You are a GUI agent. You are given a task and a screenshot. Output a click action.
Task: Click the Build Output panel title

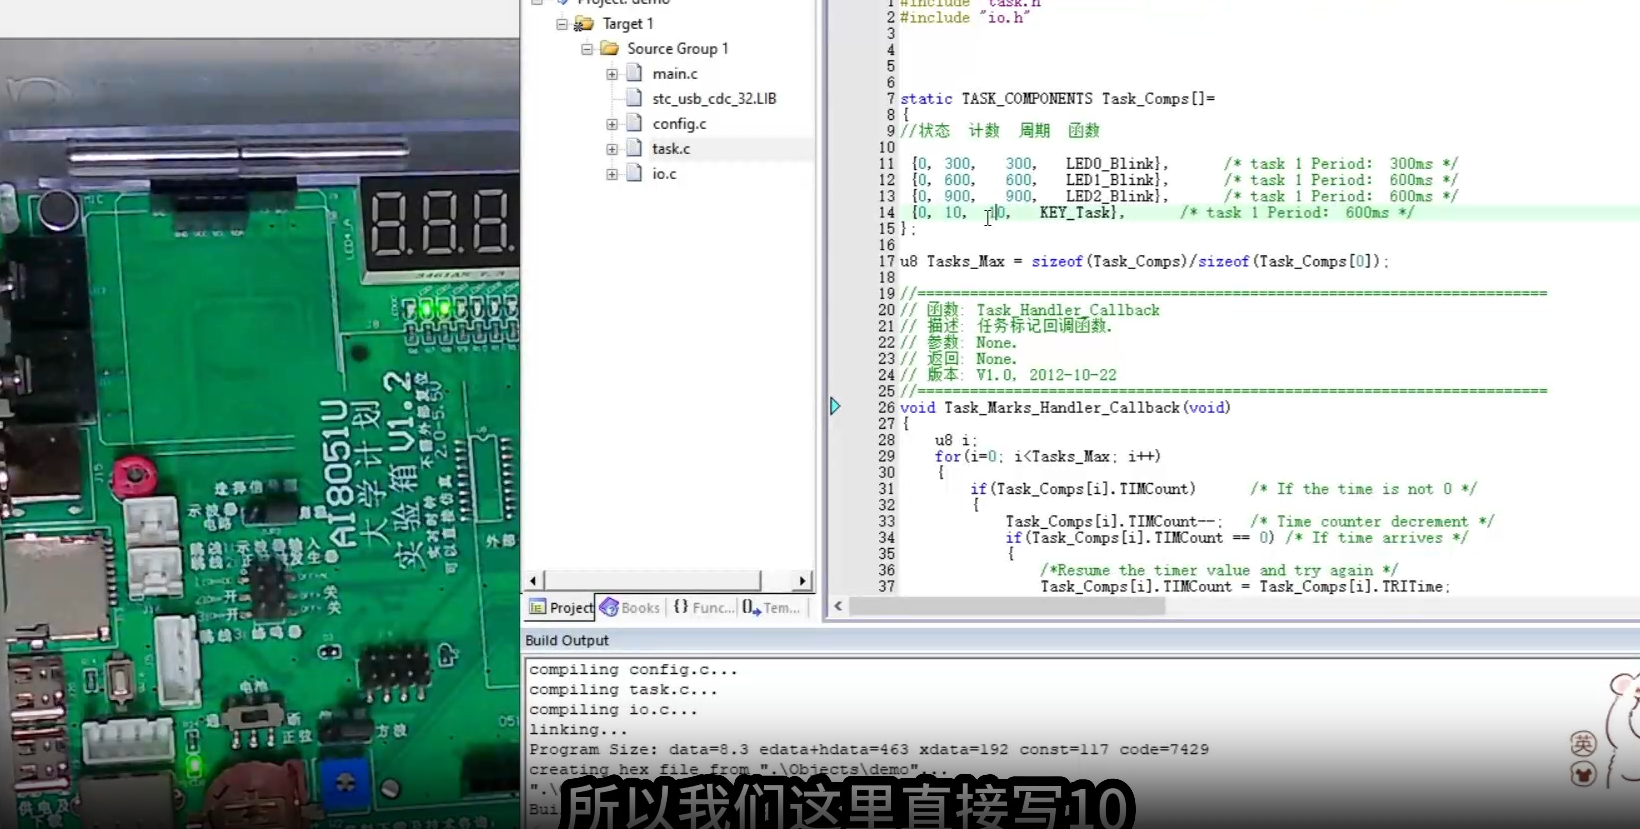click(567, 641)
